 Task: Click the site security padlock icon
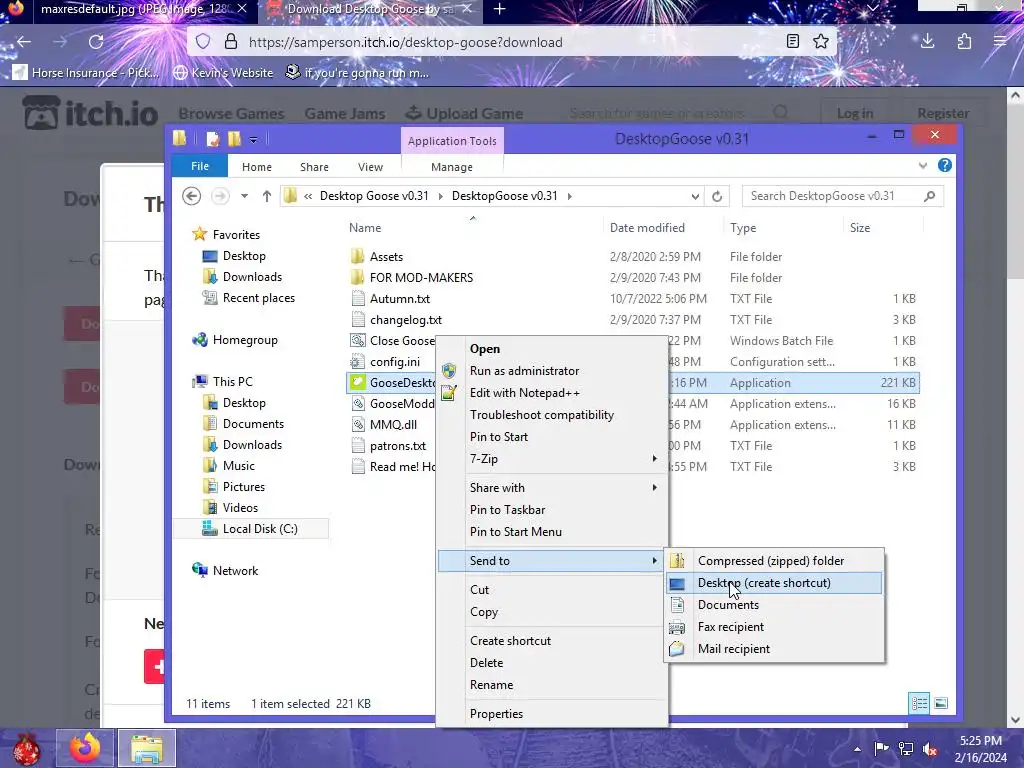(x=231, y=42)
